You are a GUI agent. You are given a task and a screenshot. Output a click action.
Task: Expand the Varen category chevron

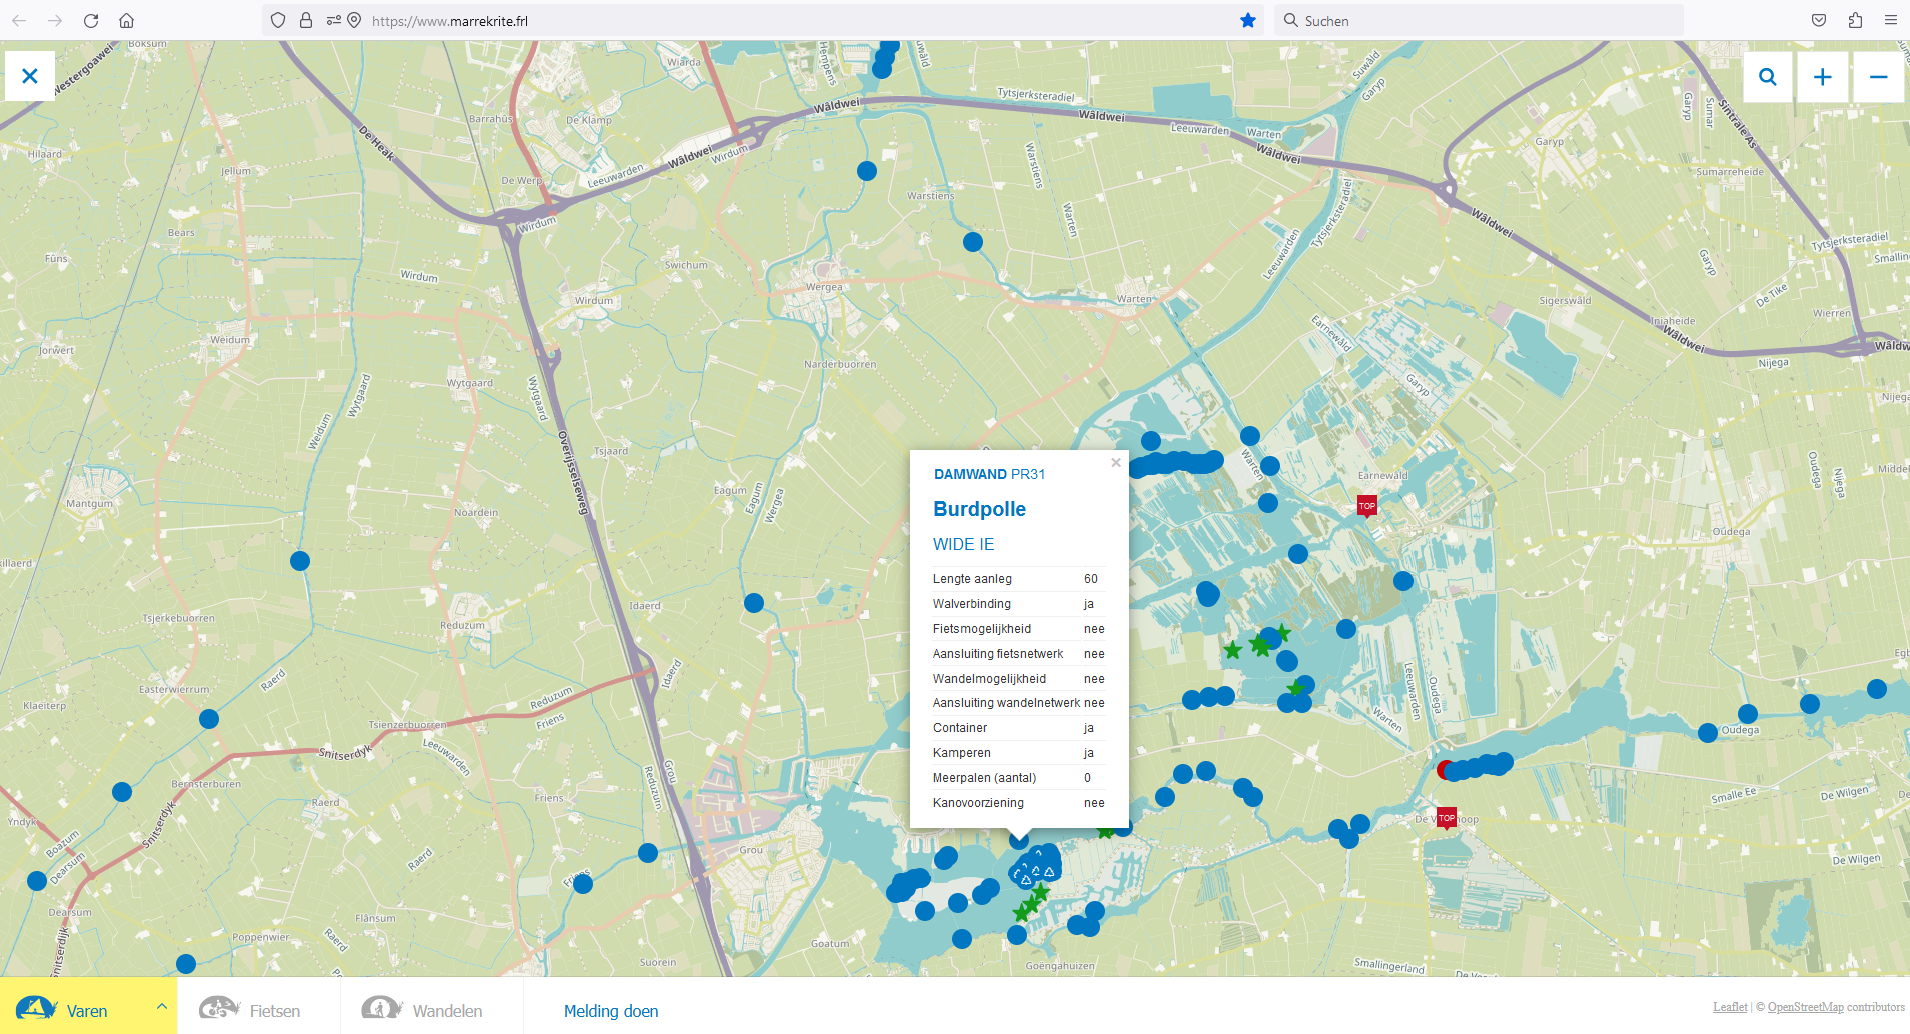coord(162,1006)
